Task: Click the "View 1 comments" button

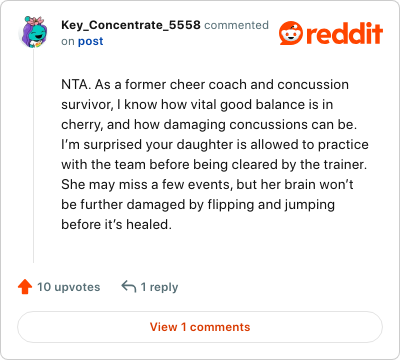Action: 200,327
